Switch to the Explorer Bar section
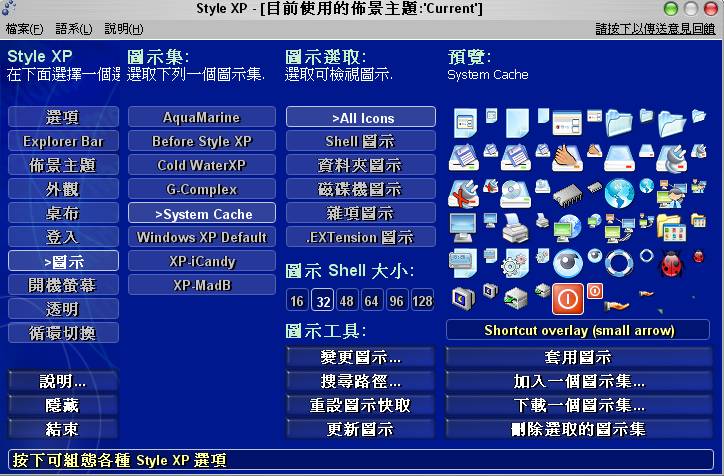Image resolution: width=724 pixels, height=476 pixels. click(x=63, y=141)
